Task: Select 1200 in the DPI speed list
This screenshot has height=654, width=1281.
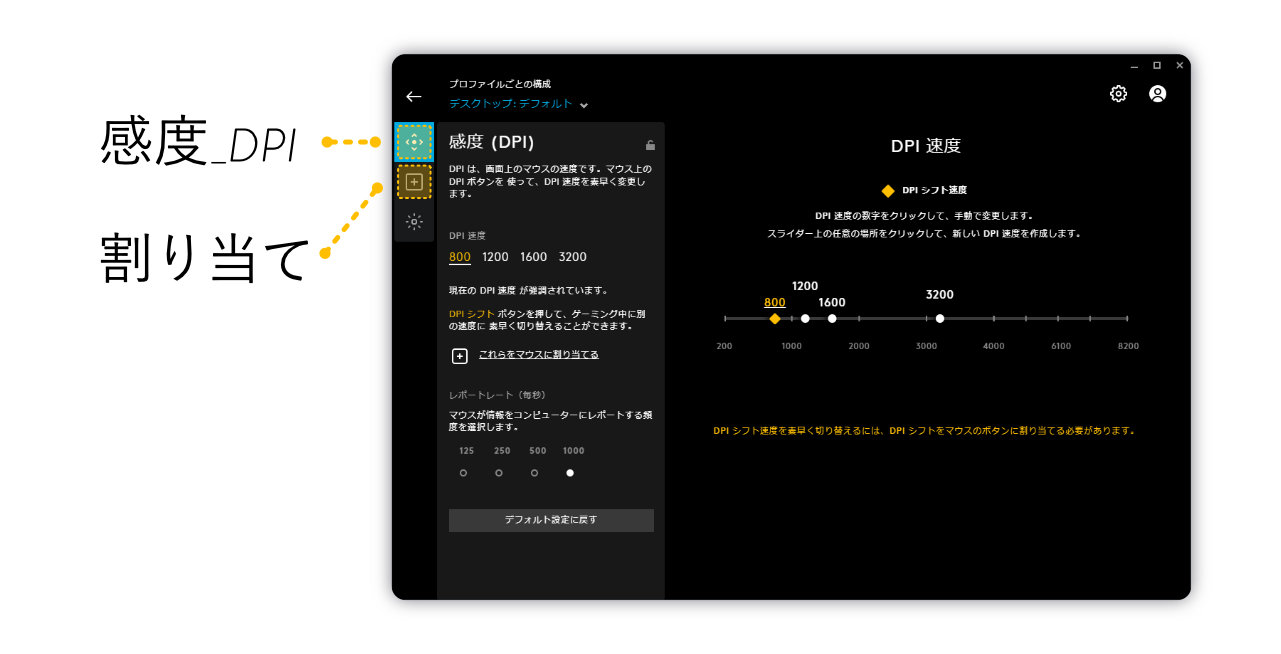Action: click(495, 257)
